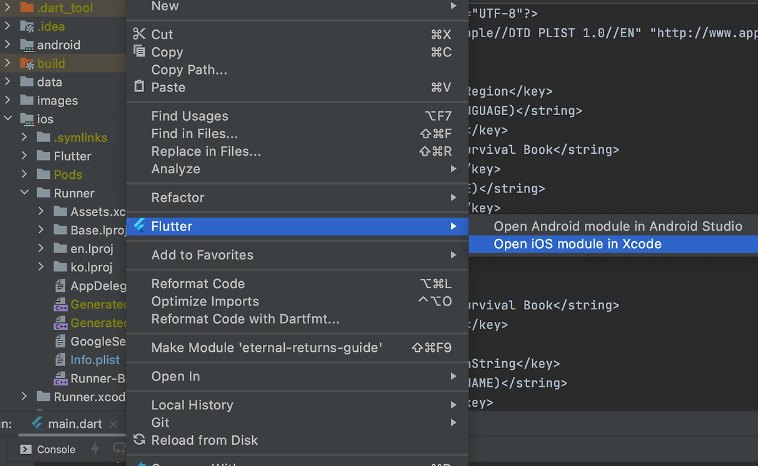
Task: Click the Info.plist file icon
Action: tap(61, 360)
